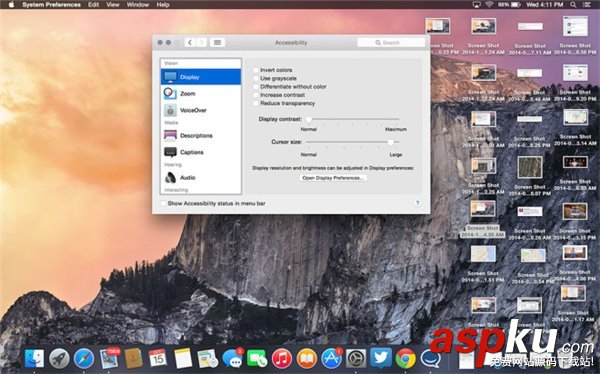This screenshot has height=374, width=600.
Task: Select Screen Shot 7.11 AM desktop file
Action: [x=530, y=26]
